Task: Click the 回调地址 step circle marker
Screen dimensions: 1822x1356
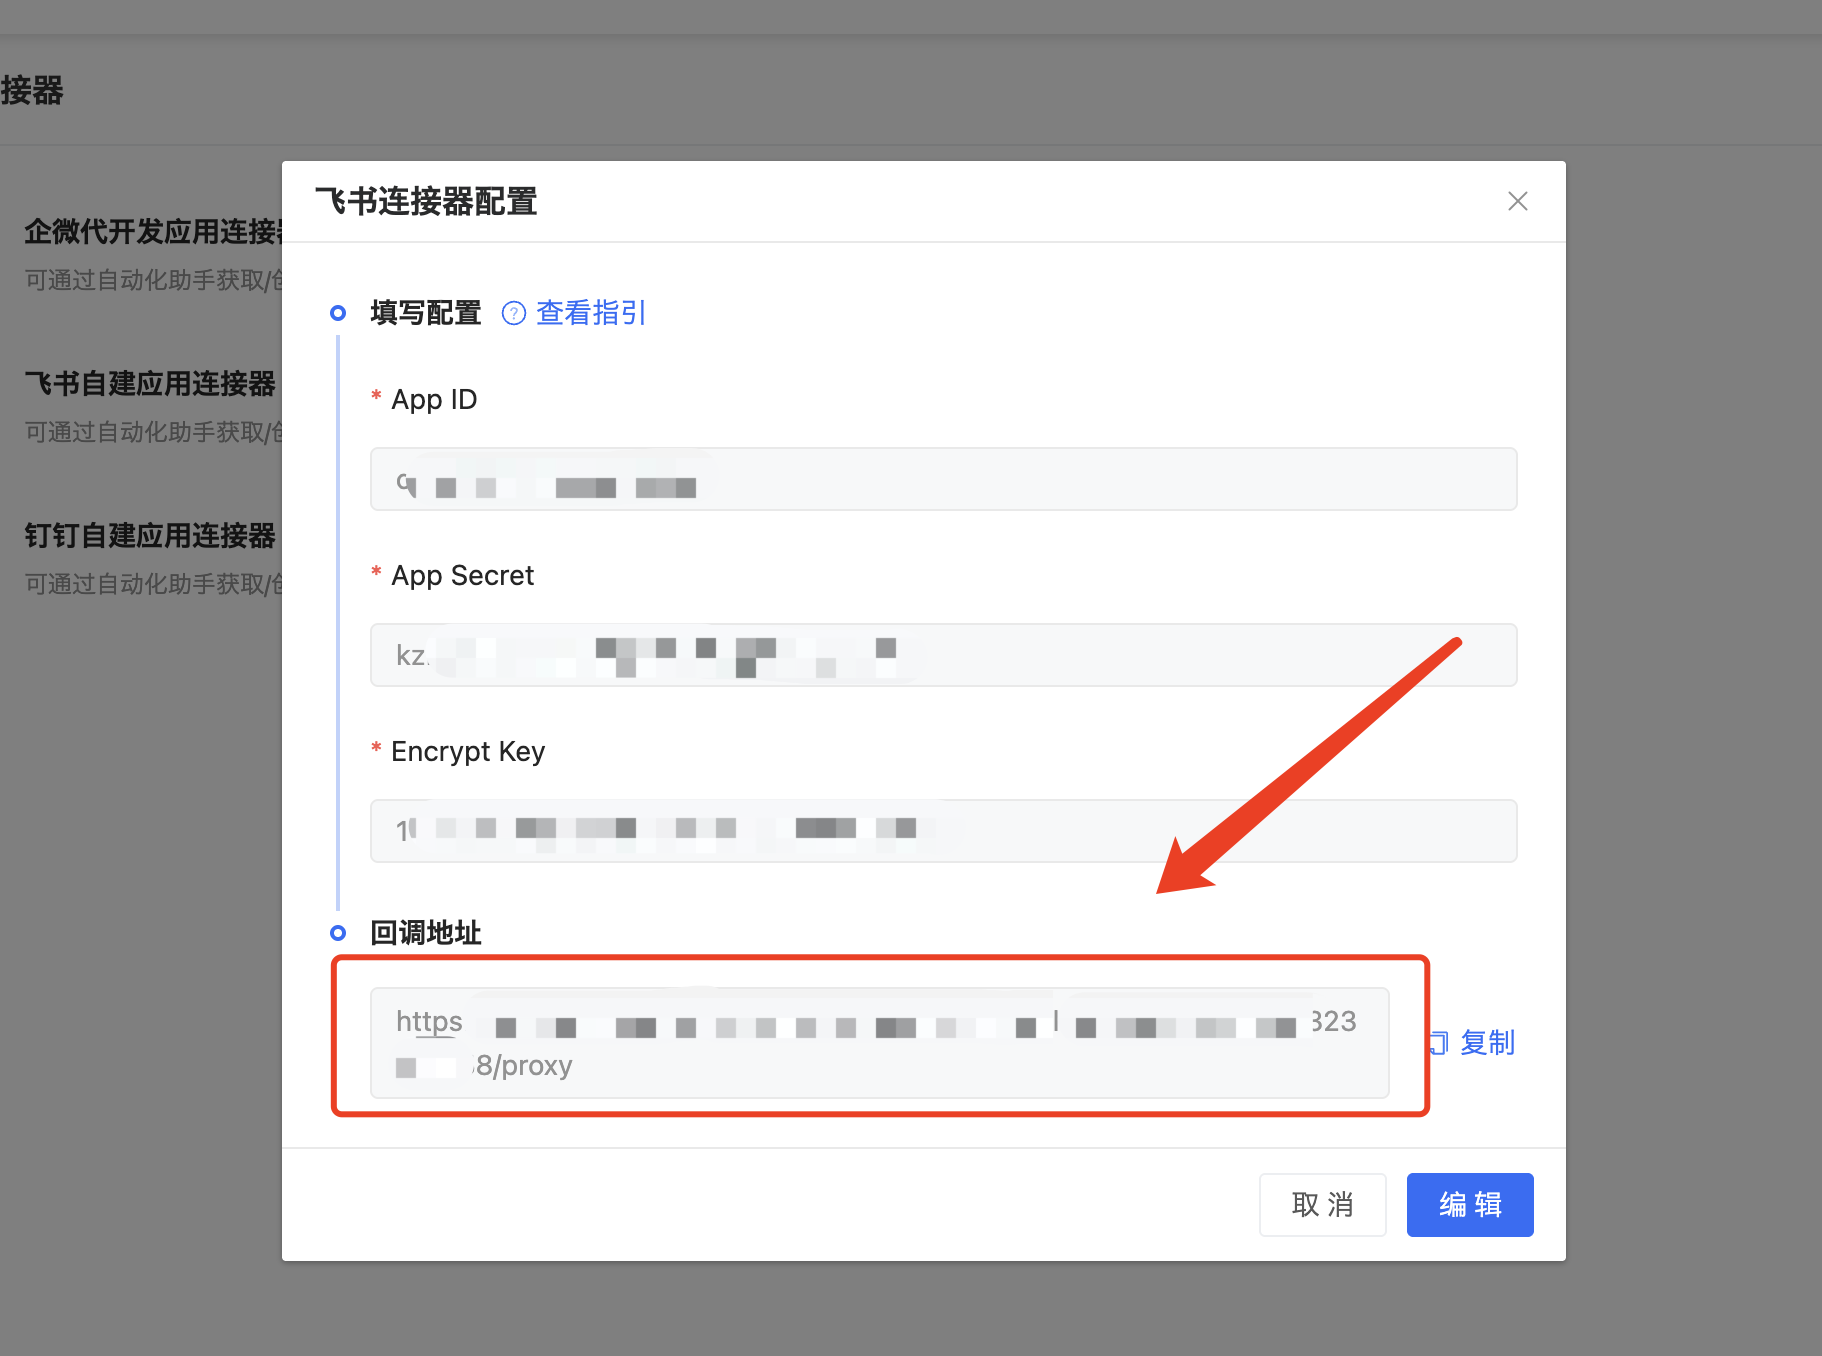Action: [338, 933]
